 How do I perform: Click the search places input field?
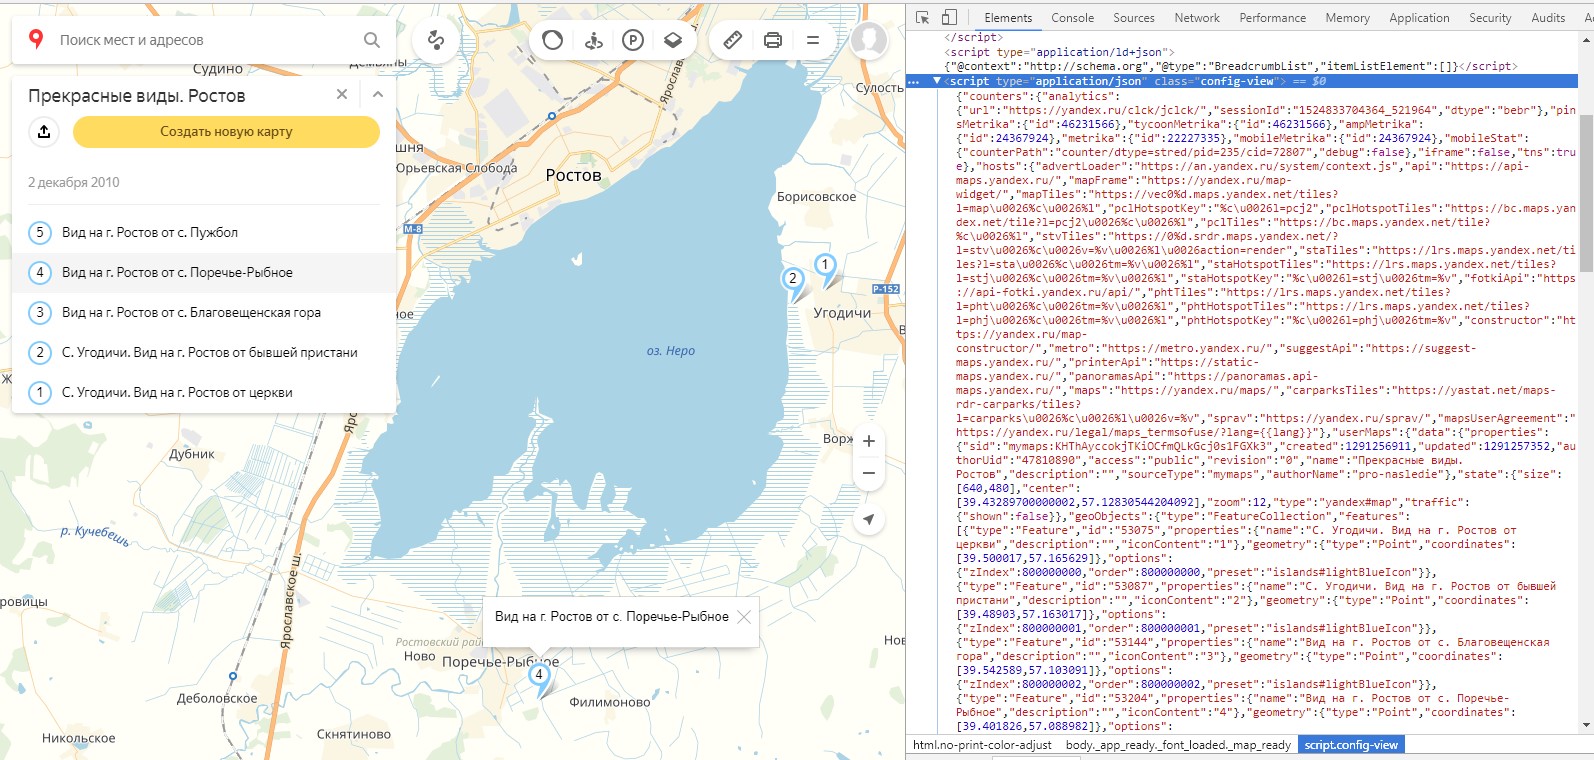200,40
